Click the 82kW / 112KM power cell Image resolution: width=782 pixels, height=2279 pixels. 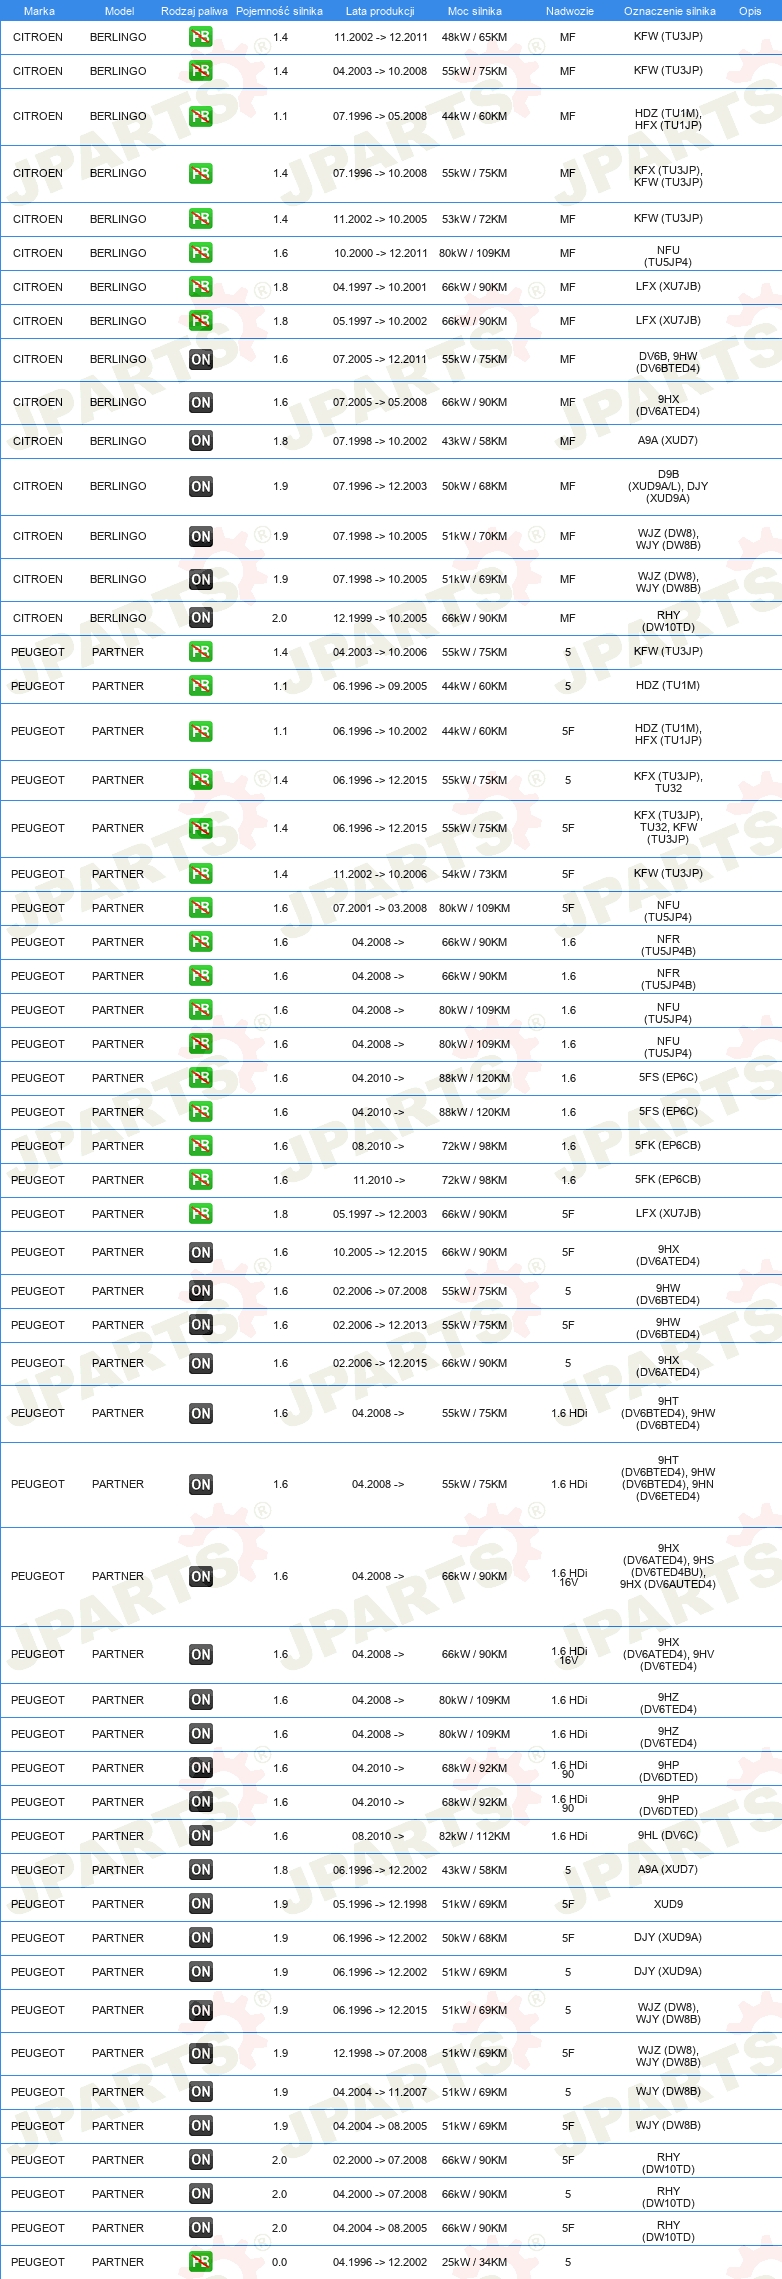[475, 1836]
